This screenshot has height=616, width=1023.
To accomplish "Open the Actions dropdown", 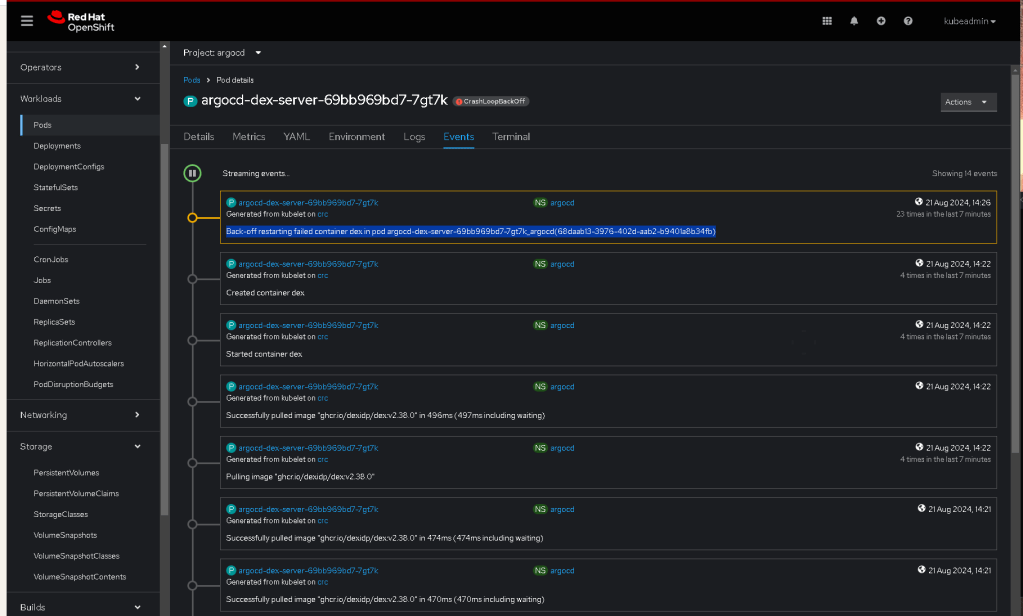I will pyautogui.click(x=968, y=102).
